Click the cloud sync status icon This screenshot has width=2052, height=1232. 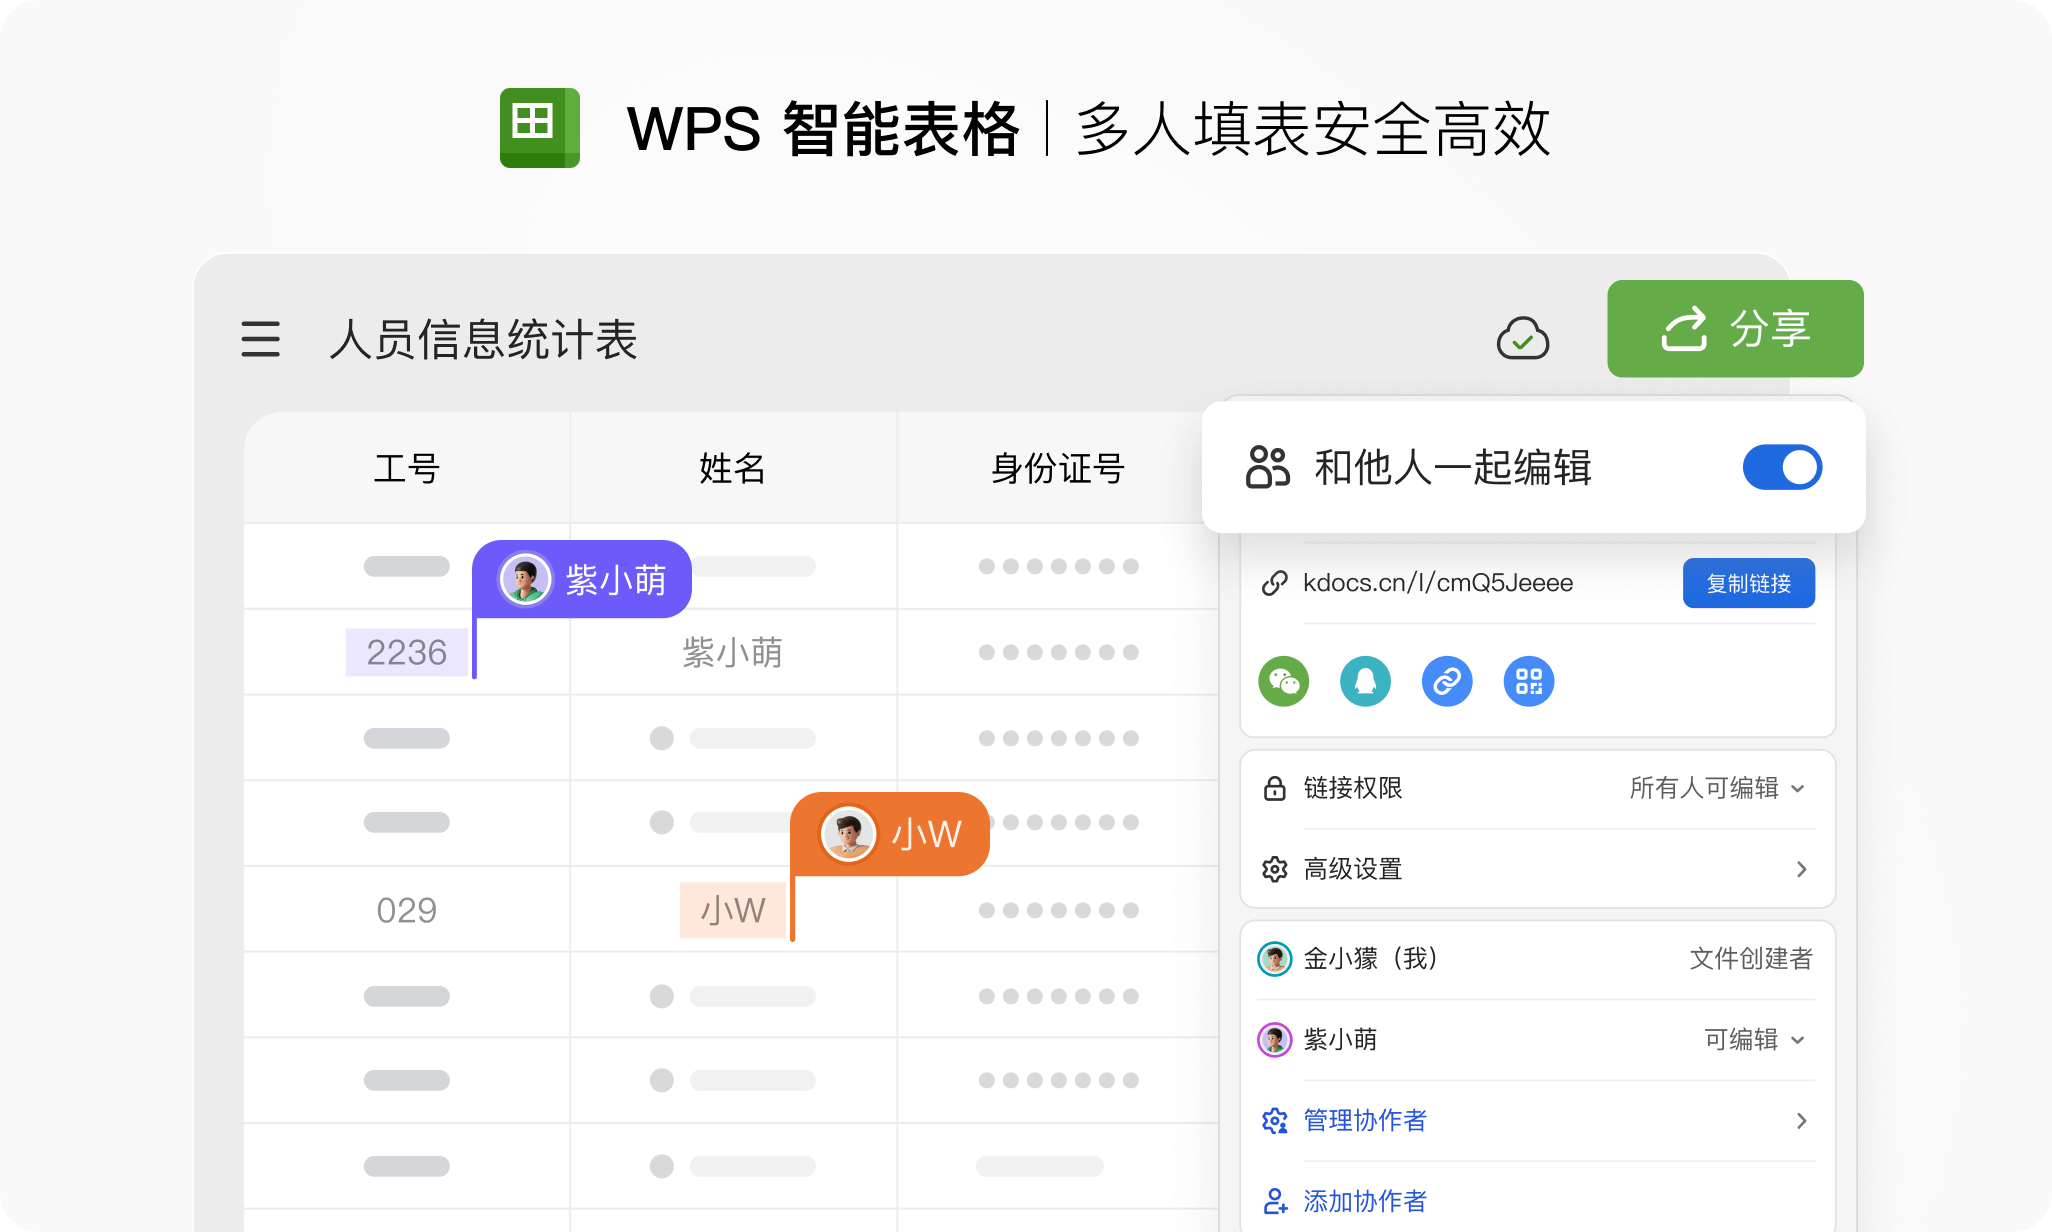[x=1522, y=338]
